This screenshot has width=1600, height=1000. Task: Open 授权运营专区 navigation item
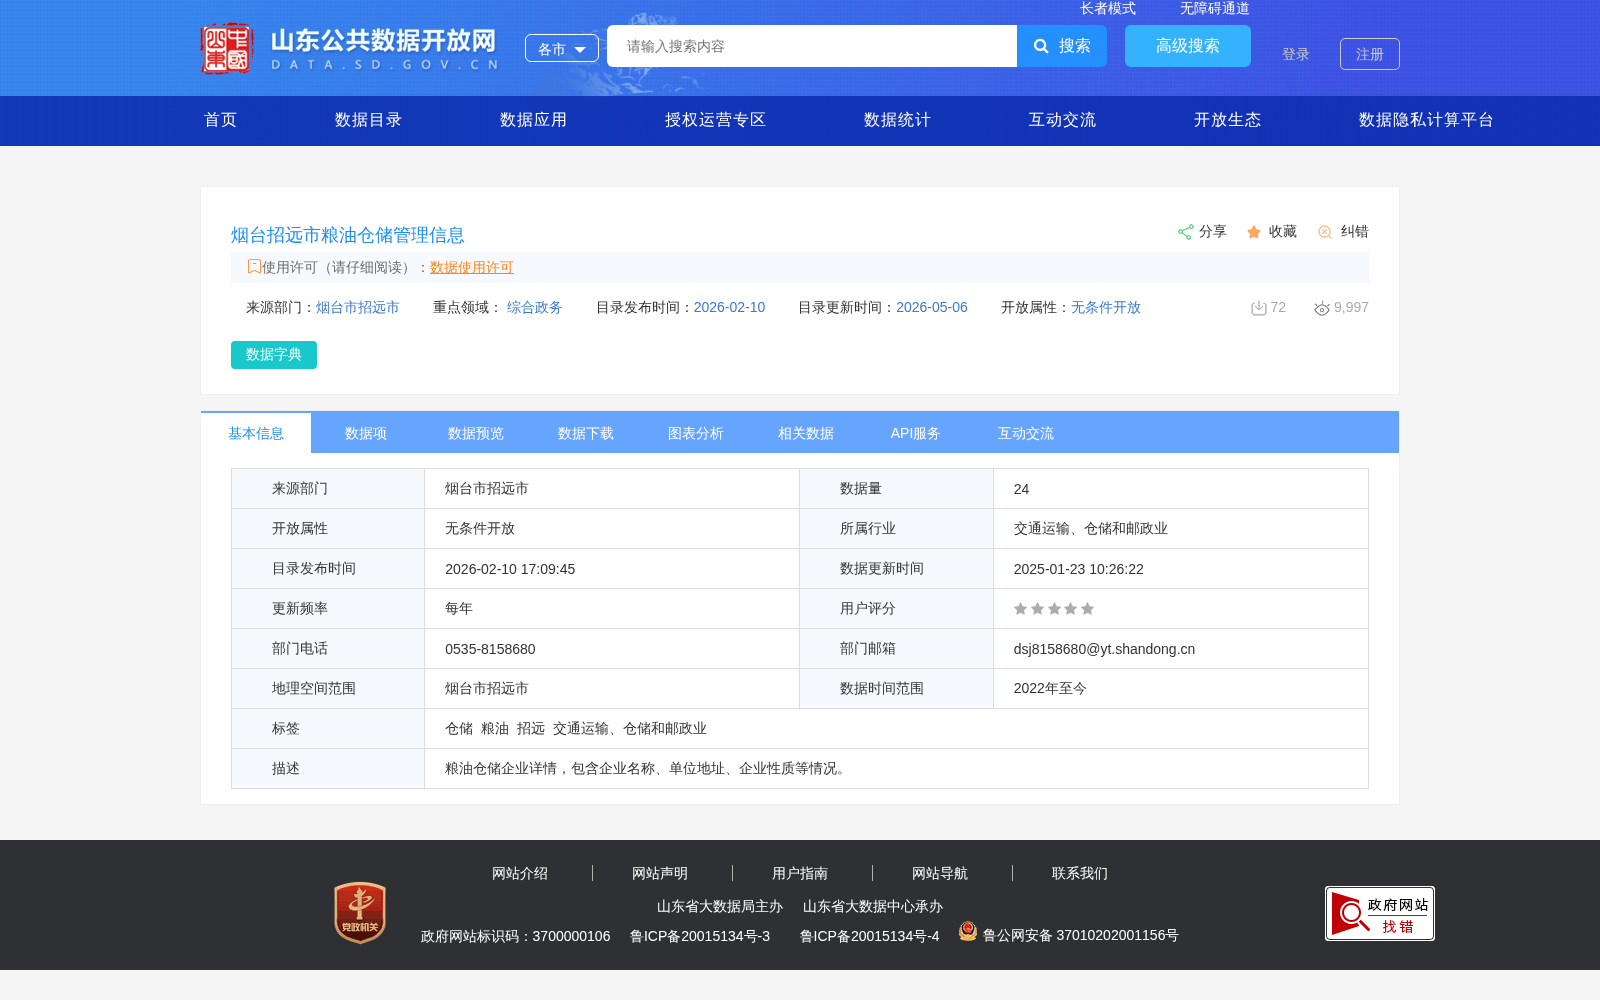point(716,120)
